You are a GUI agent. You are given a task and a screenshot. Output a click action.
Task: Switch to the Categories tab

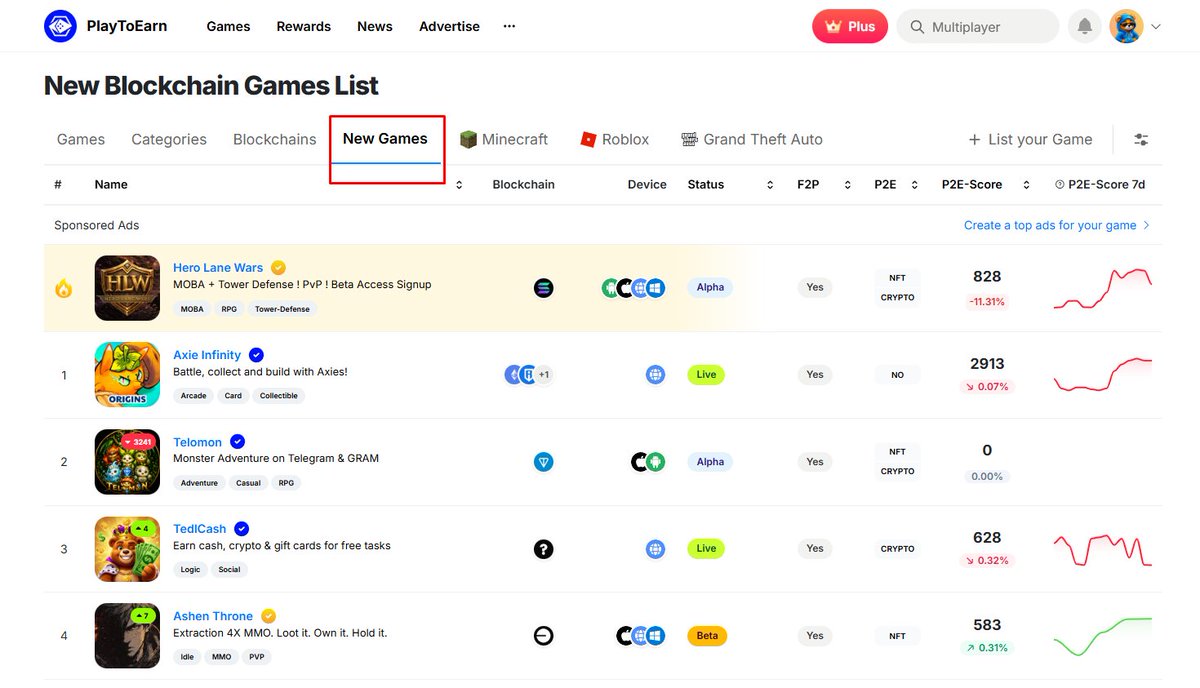click(169, 139)
